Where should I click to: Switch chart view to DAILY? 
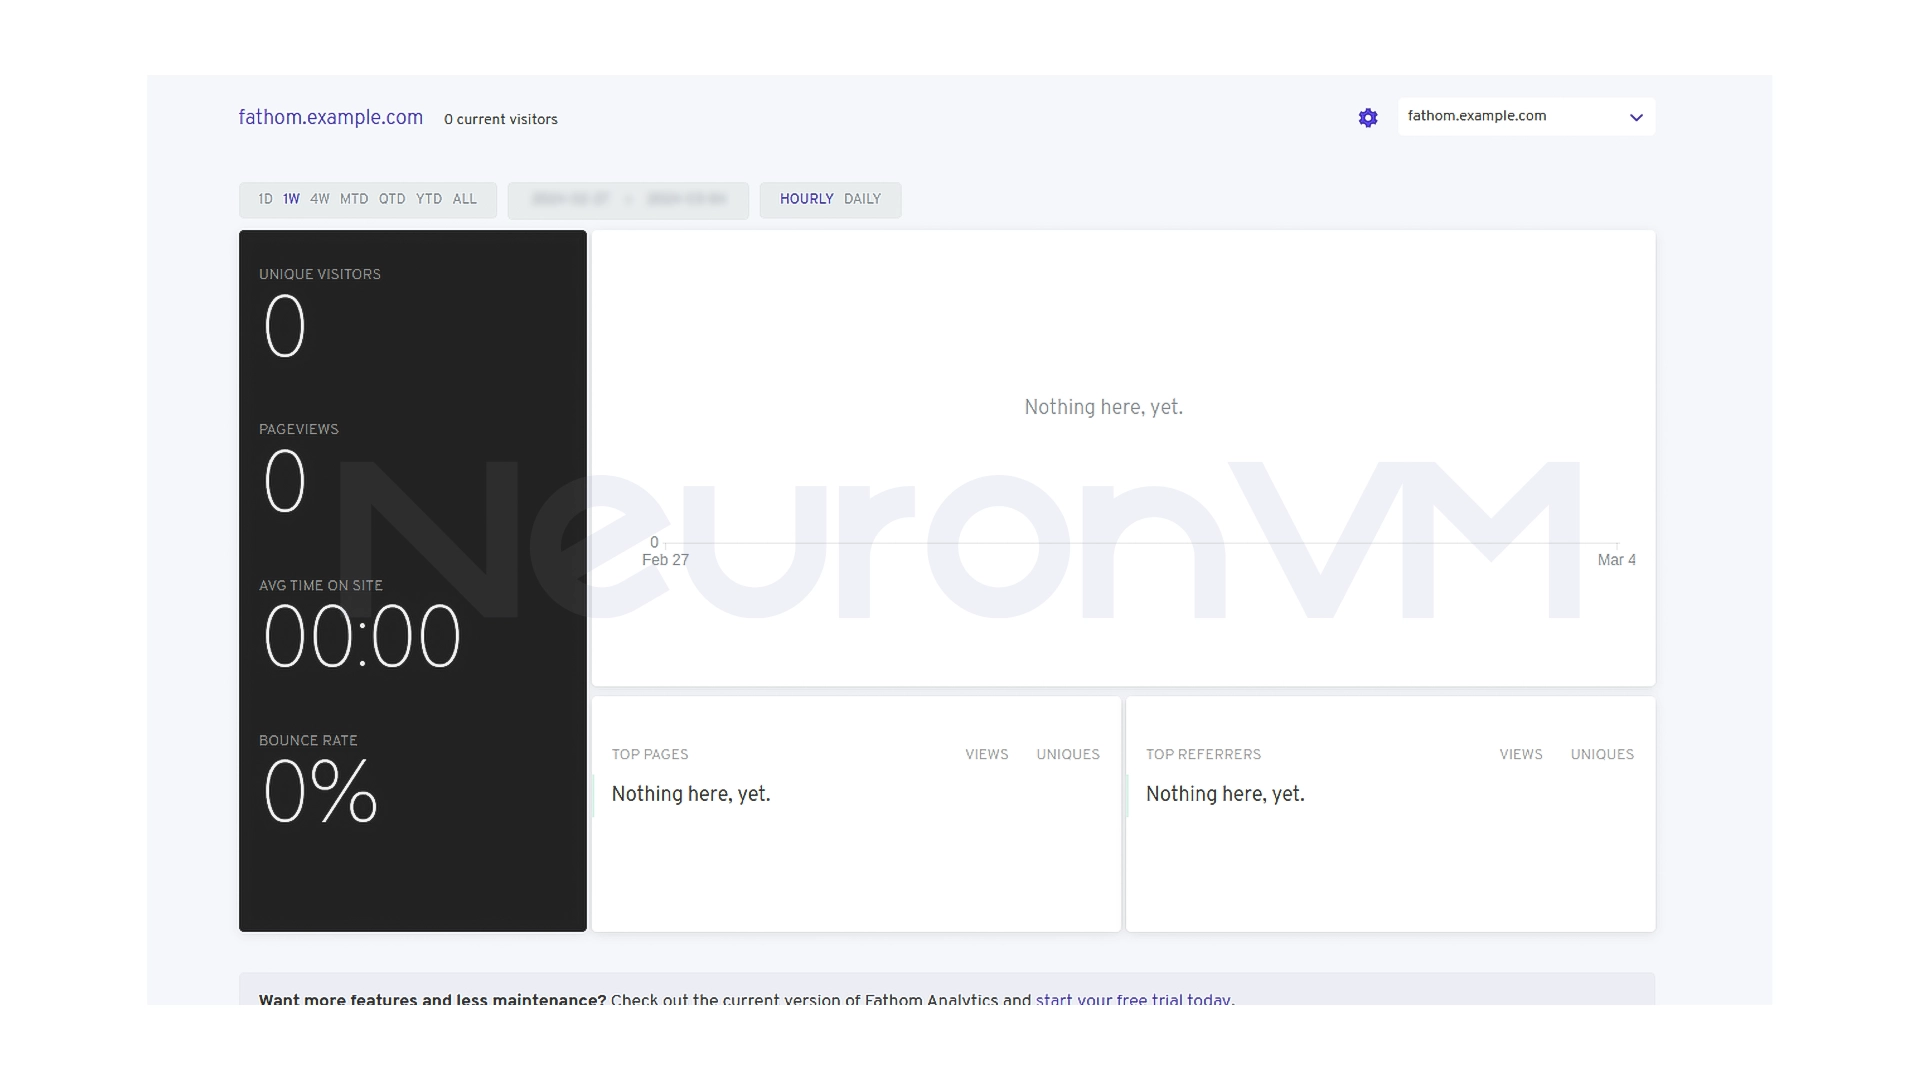(x=861, y=199)
